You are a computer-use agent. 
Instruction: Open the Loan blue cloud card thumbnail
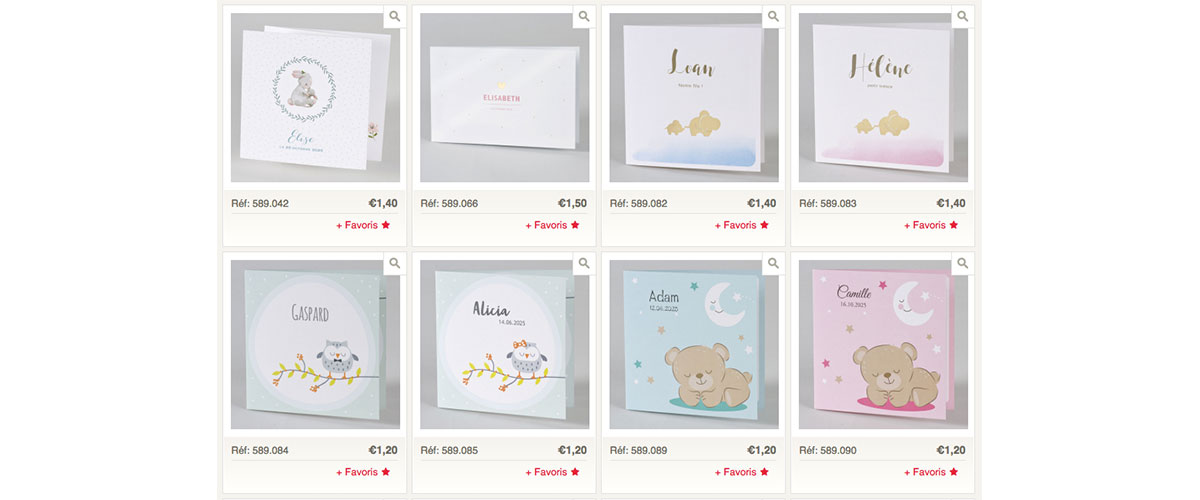(x=694, y=97)
